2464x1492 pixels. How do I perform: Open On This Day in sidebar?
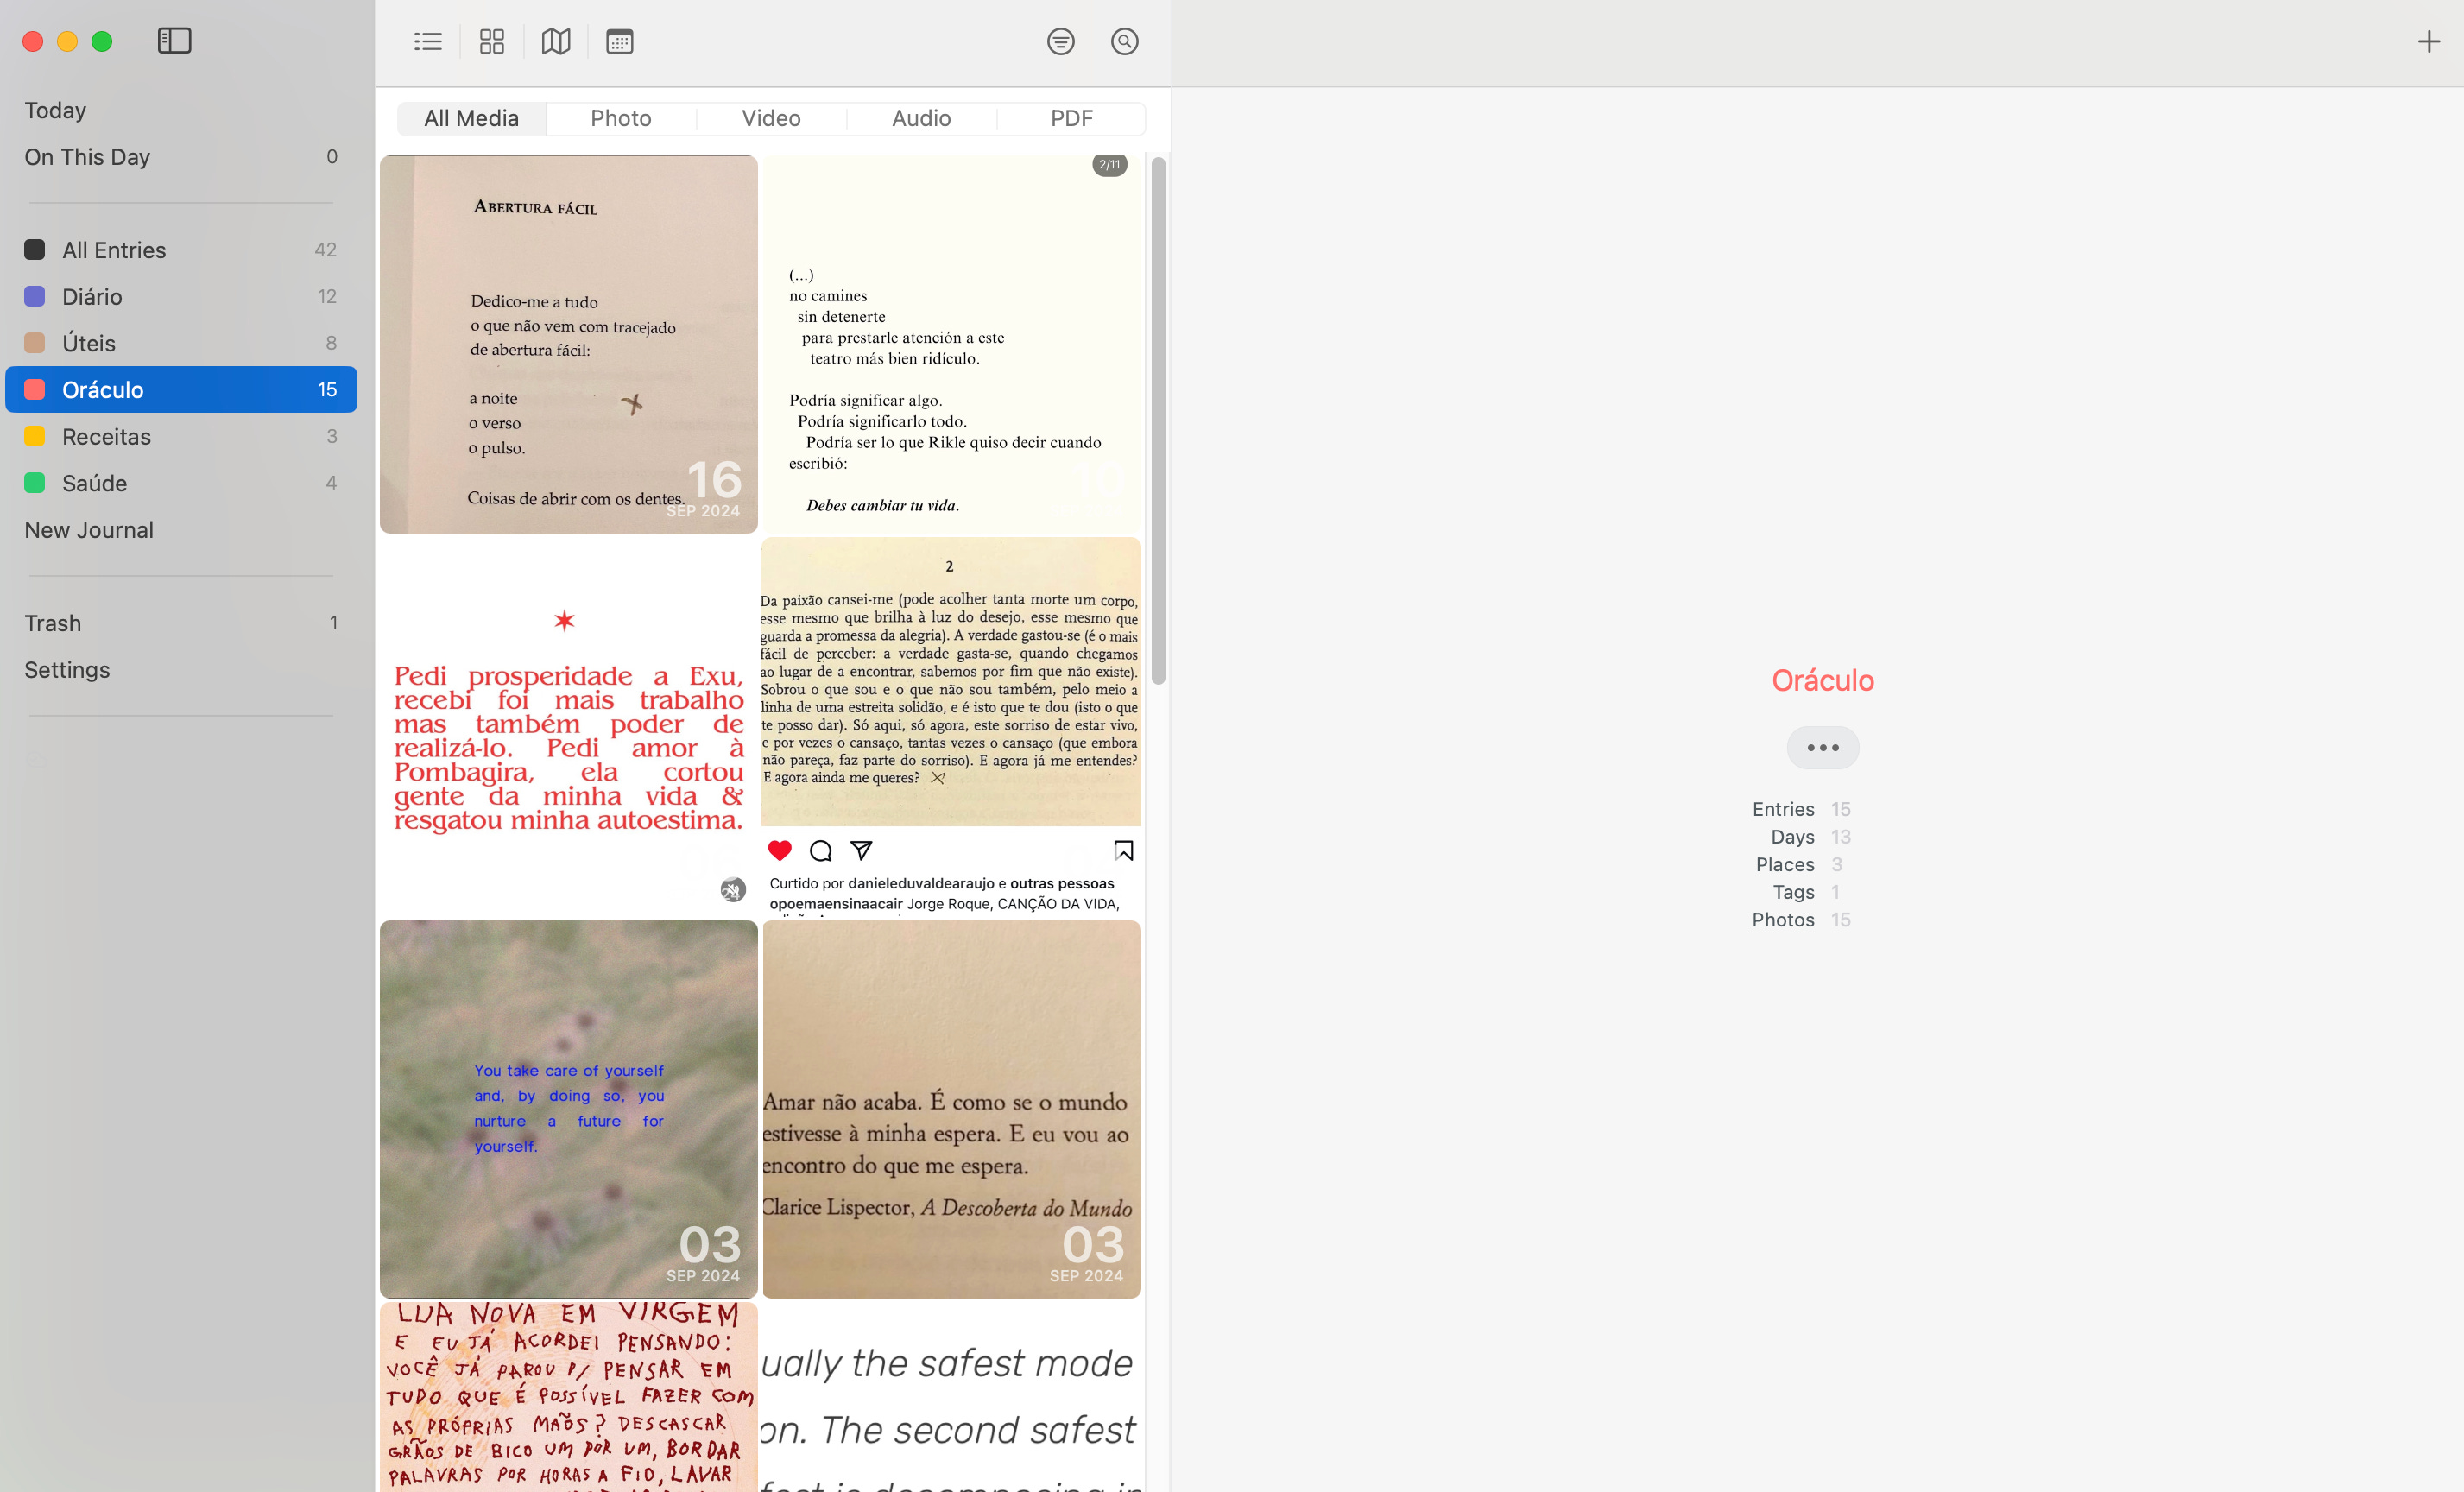pyautogui.click(x=181, y=157)
